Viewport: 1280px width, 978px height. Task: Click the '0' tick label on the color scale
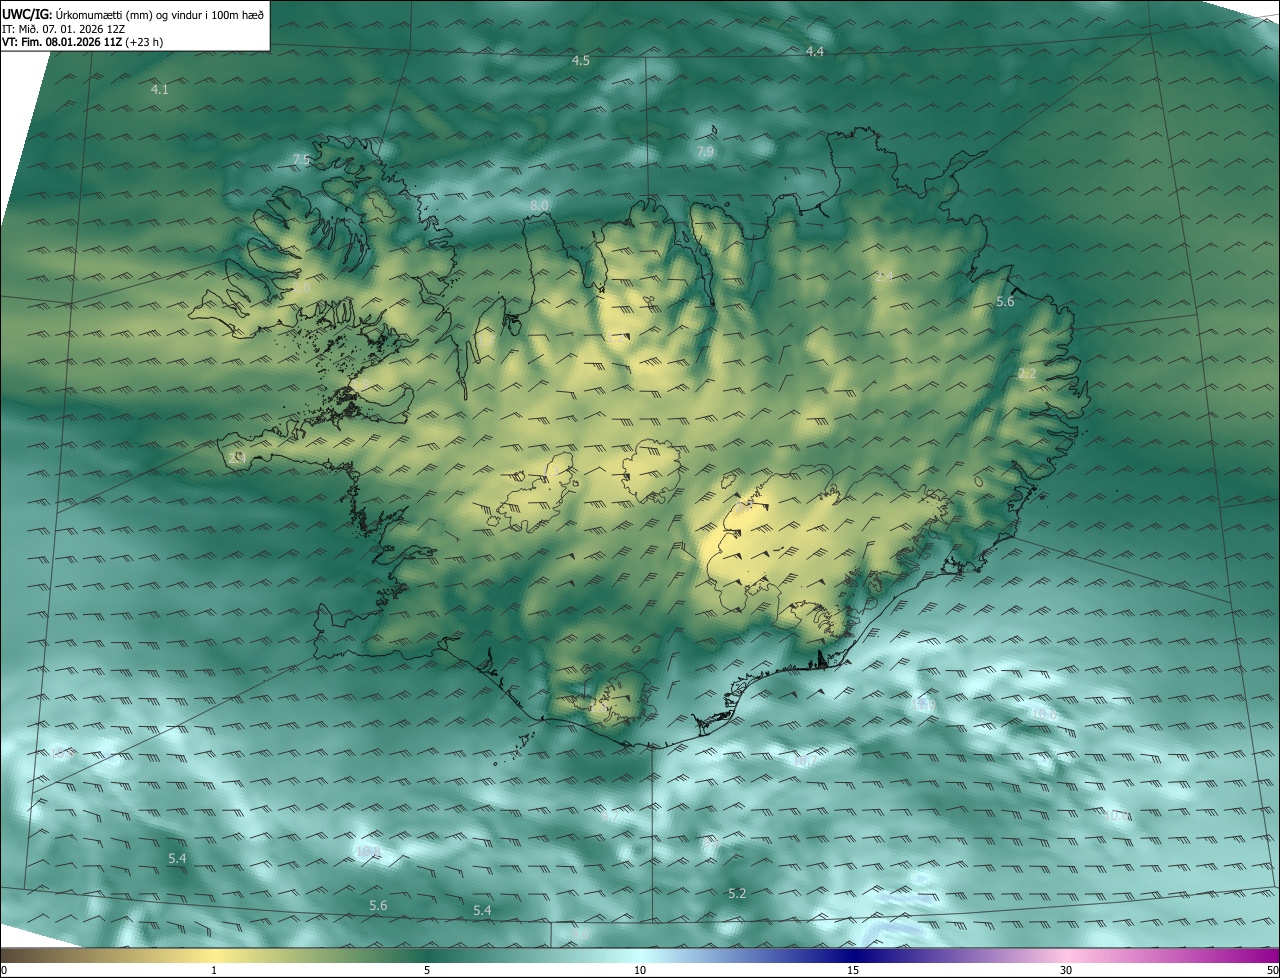click(x=4, y=970)
